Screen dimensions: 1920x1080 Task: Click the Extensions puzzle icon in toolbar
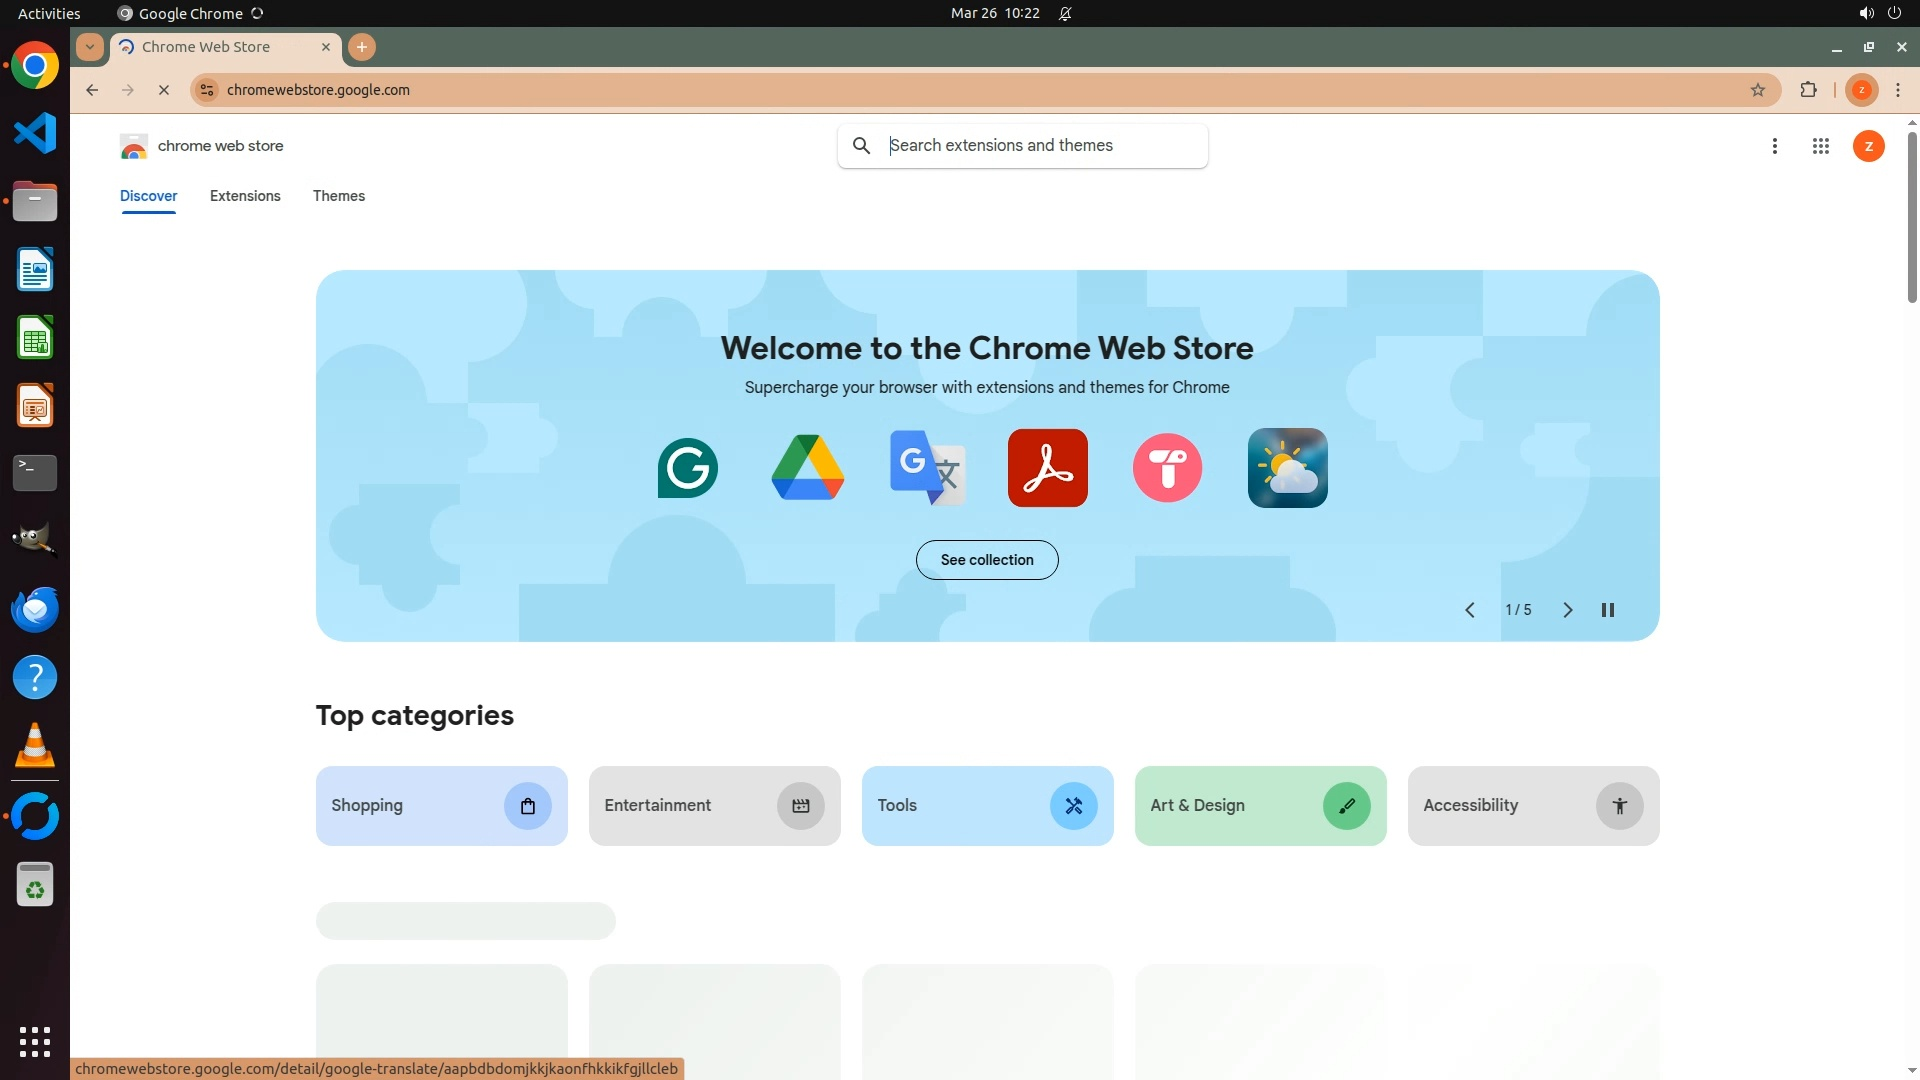(1808, 90)
